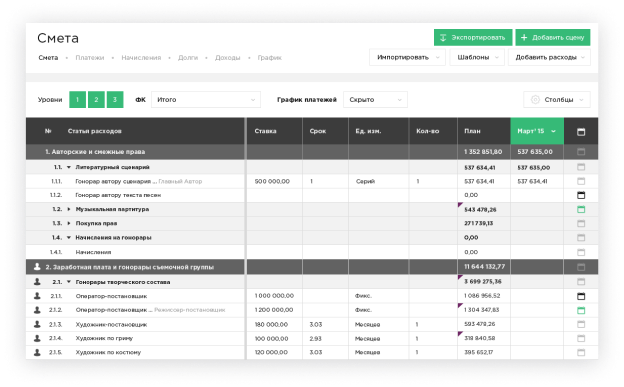Screen dimensions: 624x387
Task: Click Ставка column header
Action: (x=265, y=131)
